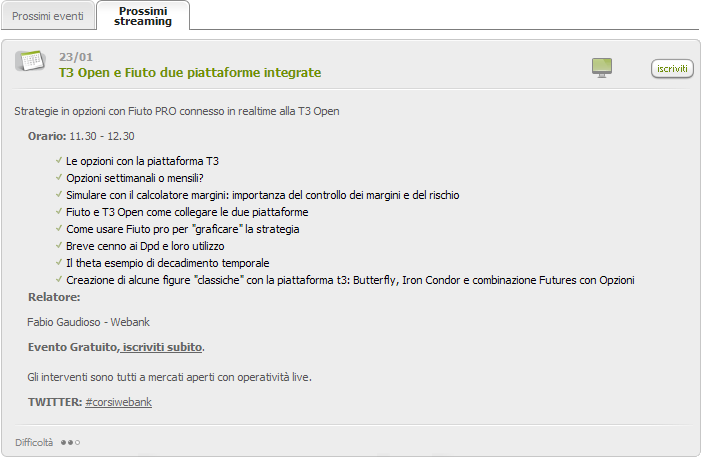This screenshot has width=708, height=460.
Task: Click the checkmark next to 'Breve cenno ai Dpd'
Action: 59,245
